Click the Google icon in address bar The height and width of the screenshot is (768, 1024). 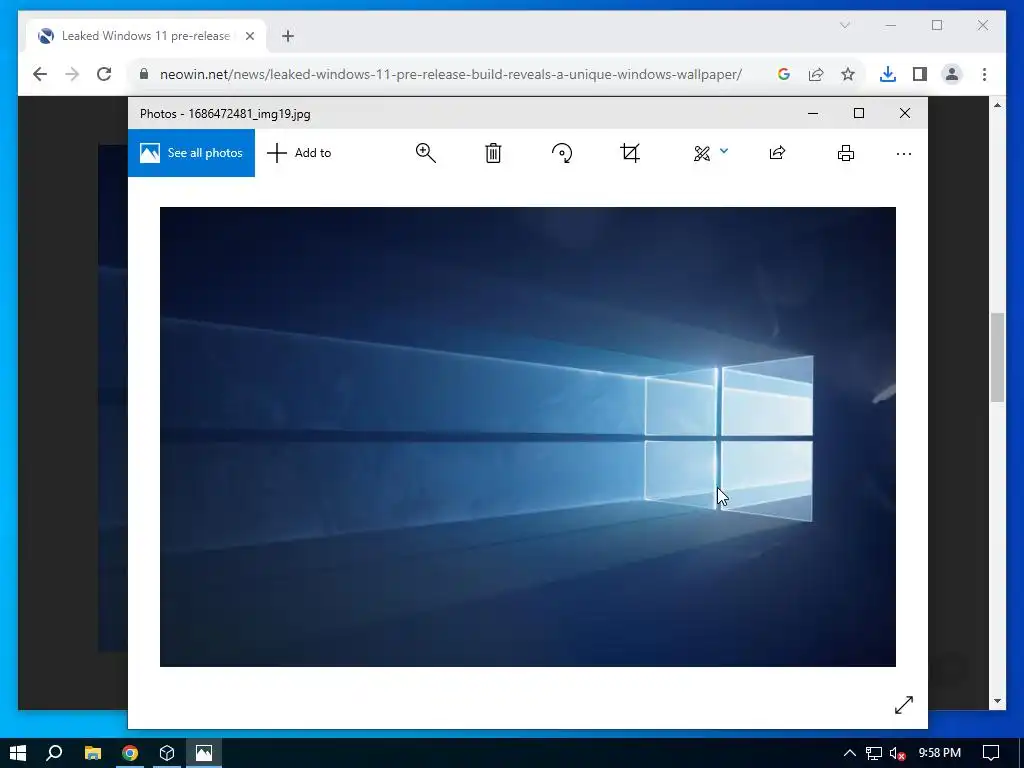pos(784,74)
